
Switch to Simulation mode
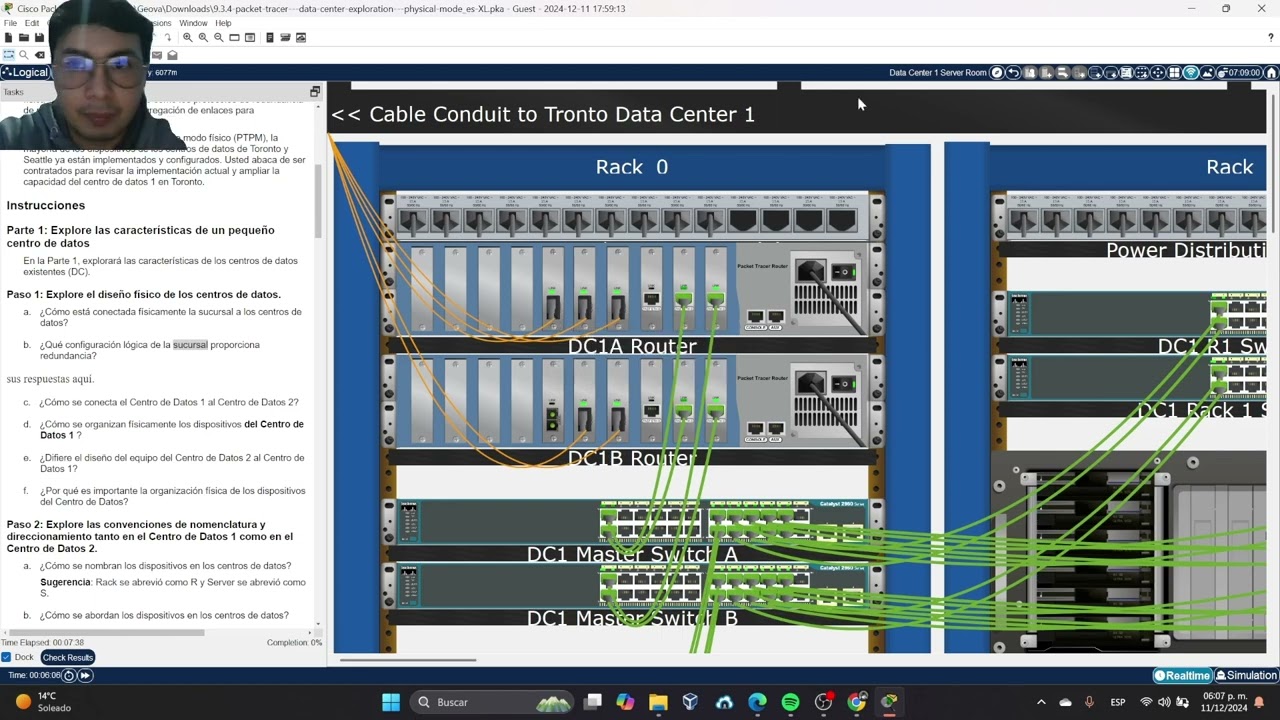click(1246, 675)
